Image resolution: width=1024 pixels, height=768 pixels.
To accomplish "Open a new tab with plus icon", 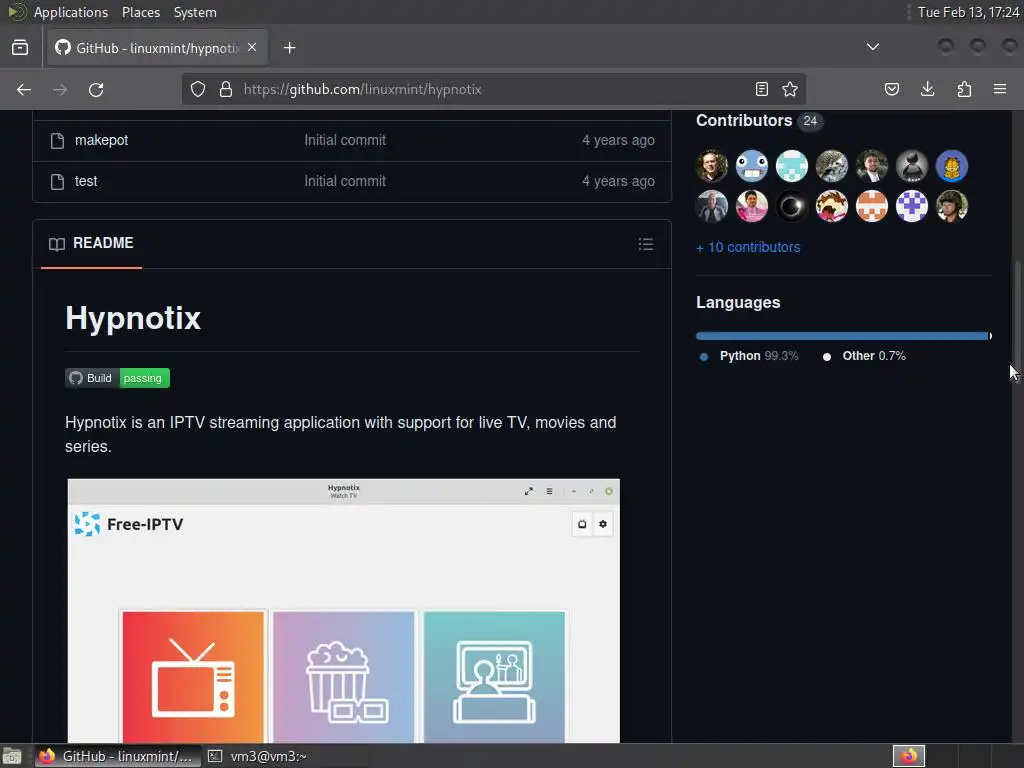I will point(289,48).
